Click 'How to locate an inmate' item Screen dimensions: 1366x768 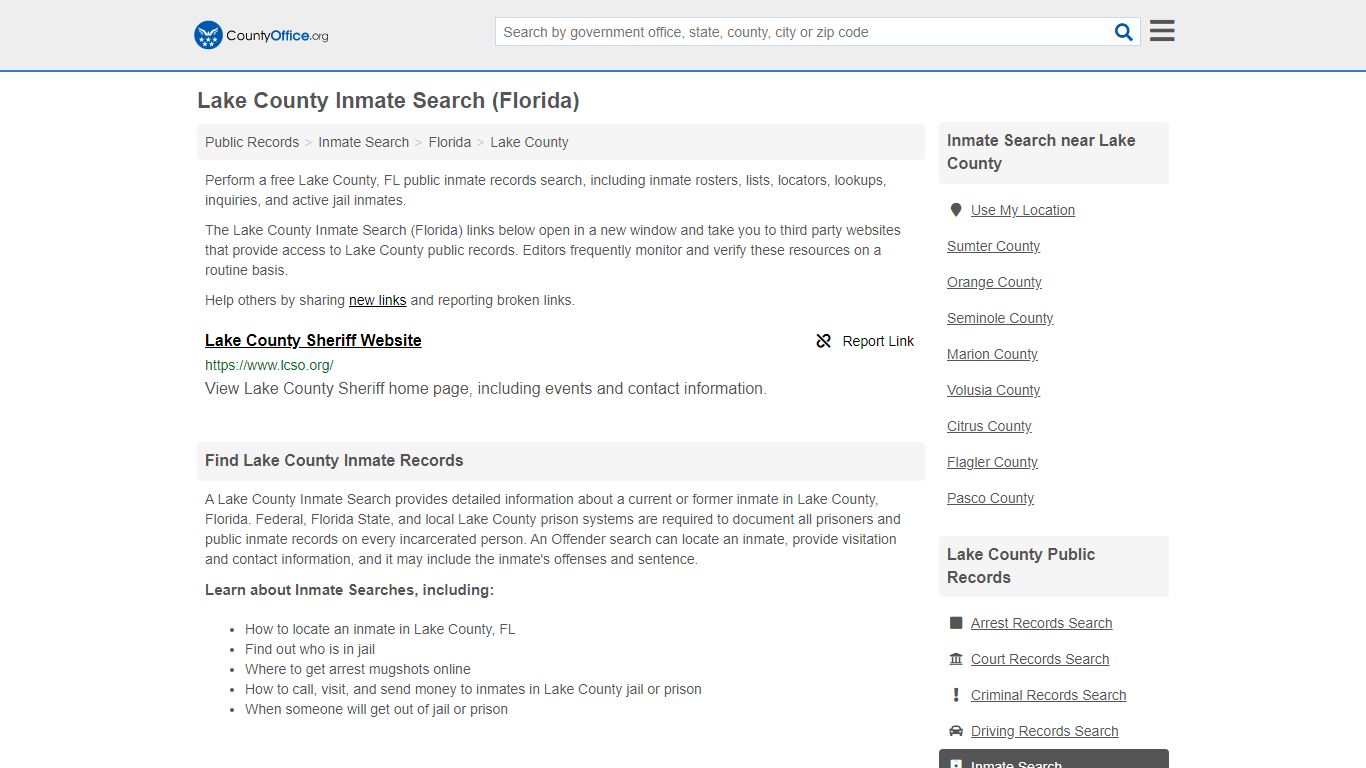click(x=380, y=629)
